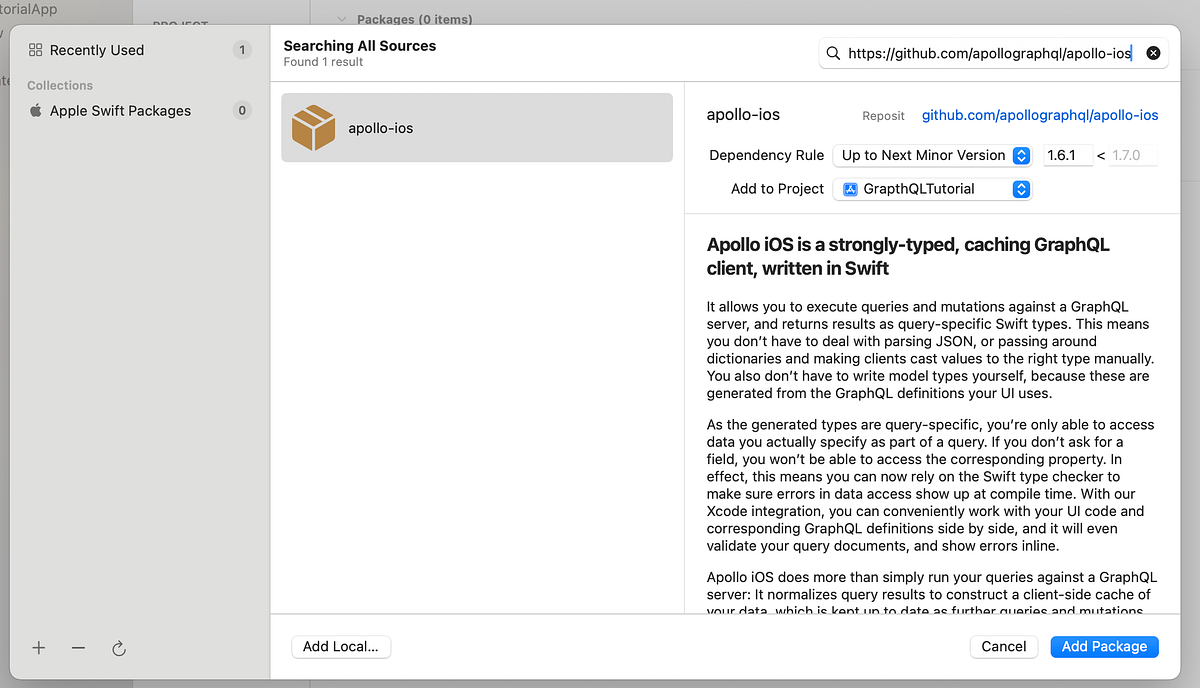Click the Add Local button
This screenshot has height=688, width=1200.
(341, 646)
